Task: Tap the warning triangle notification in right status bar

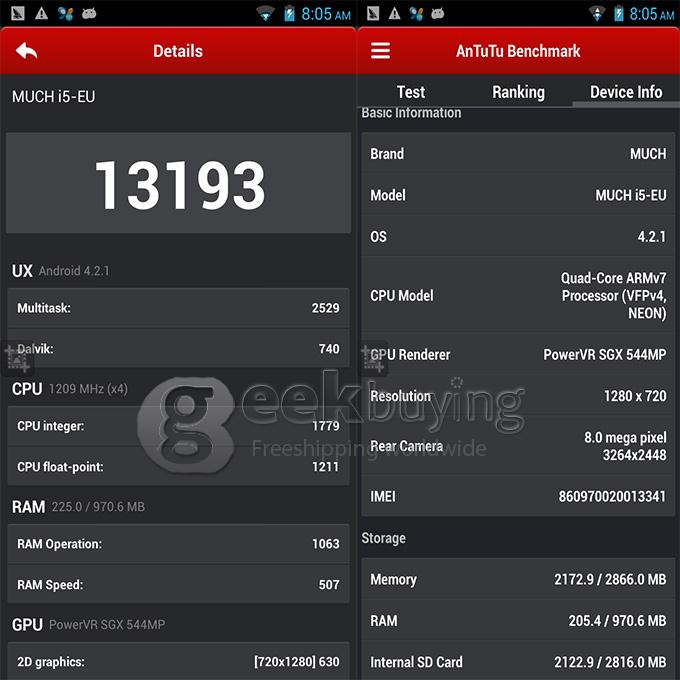Action: pyautogui.click(x=394, y=13)
